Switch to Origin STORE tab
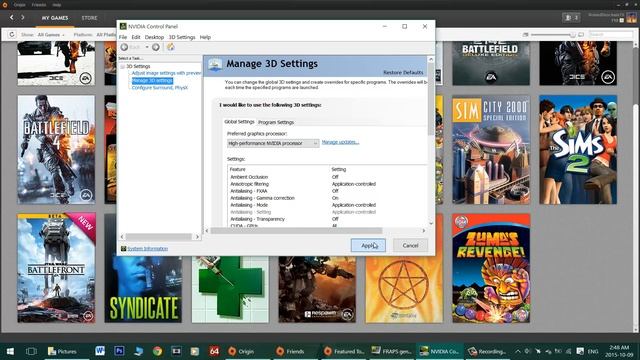 pyautogui.click(x=89, y=18)
